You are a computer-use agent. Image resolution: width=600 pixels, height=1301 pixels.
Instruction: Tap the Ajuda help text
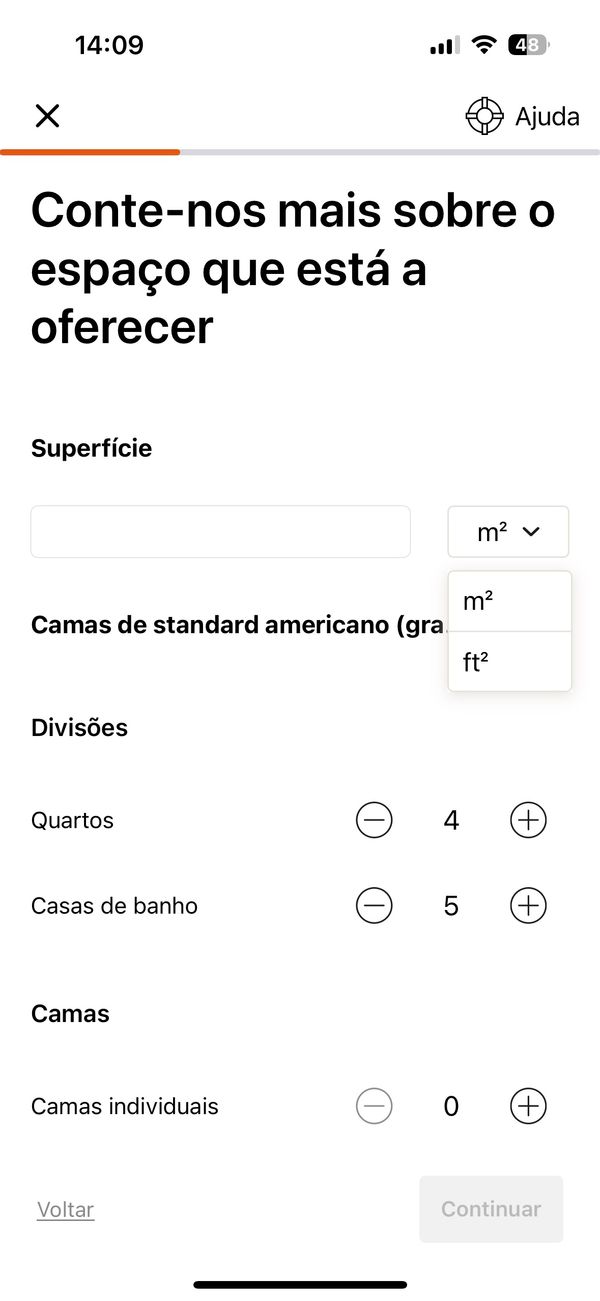click(547, 116)
